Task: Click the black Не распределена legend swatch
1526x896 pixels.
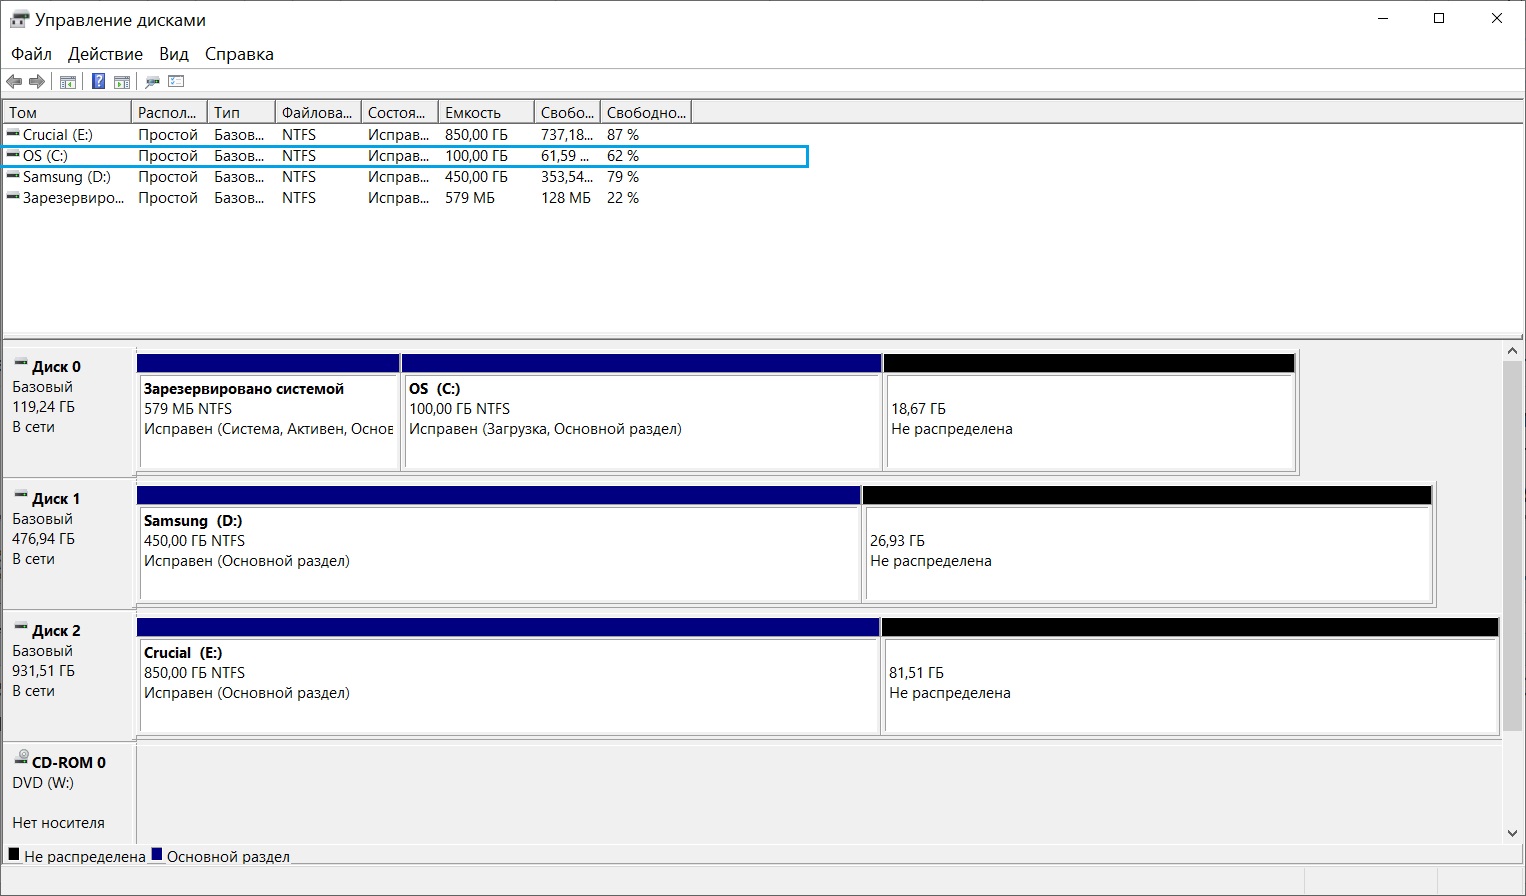Action: tap(14, 855)
